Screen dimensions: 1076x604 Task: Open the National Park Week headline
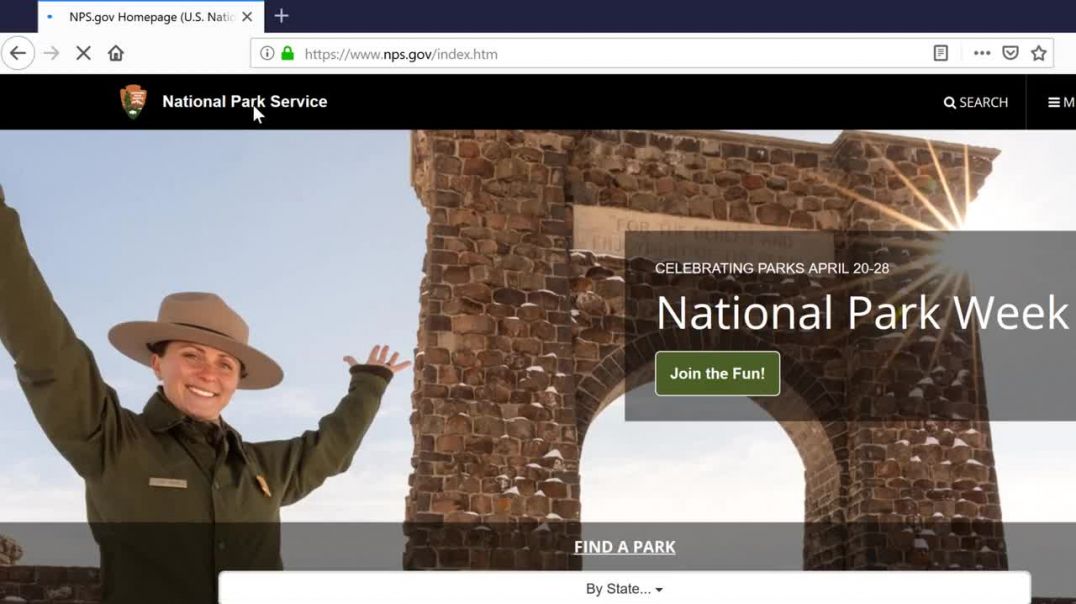pyautogui.click(x=862, y=312)
